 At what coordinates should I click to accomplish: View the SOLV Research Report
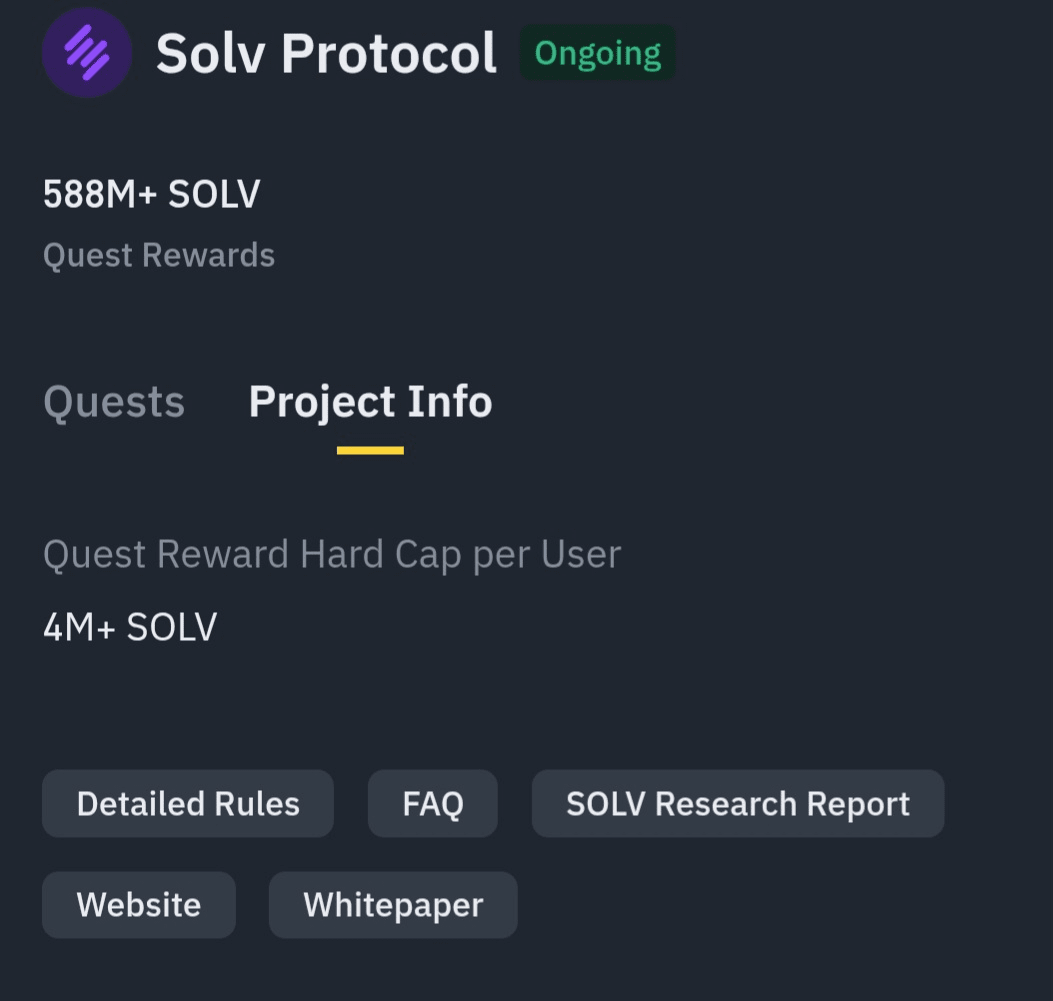(x=737, y=803)
